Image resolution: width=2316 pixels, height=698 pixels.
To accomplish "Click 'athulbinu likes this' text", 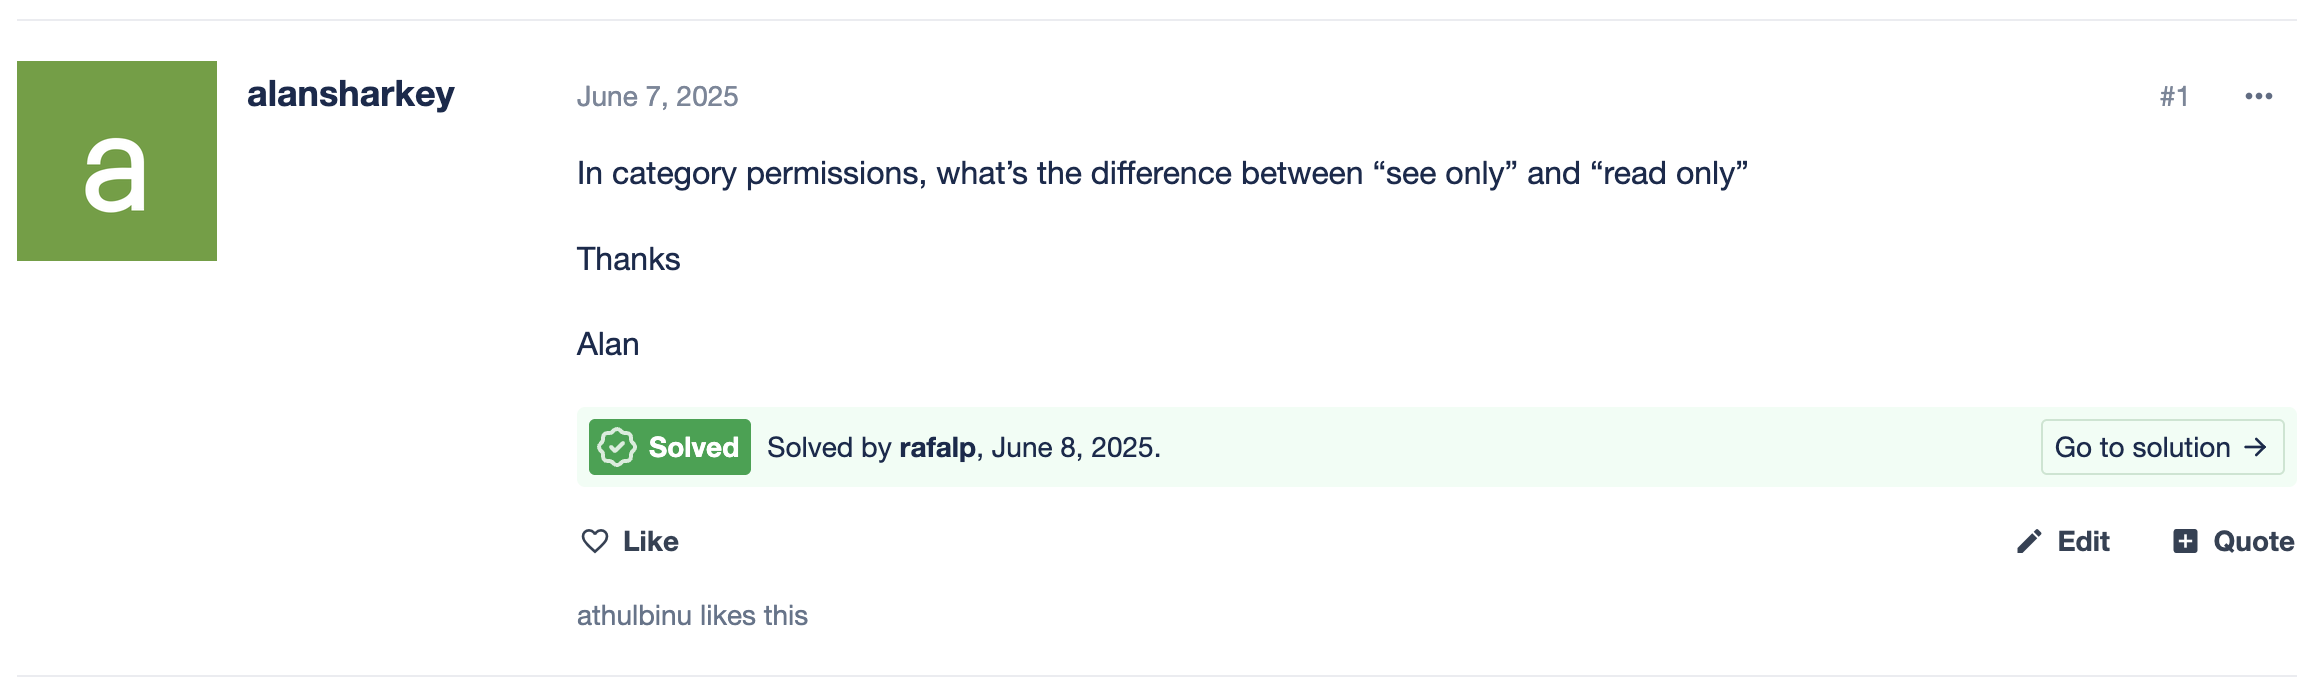I will (x=692, y=615).
